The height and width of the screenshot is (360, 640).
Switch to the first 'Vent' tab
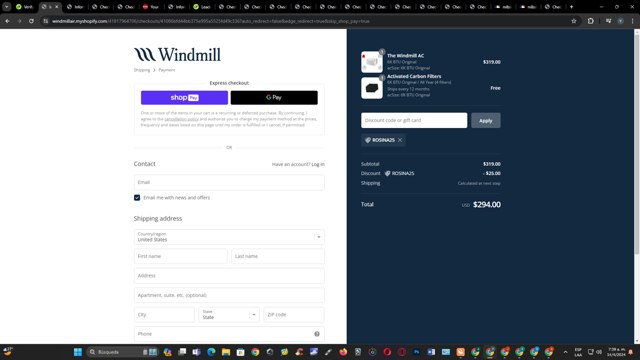25,7
